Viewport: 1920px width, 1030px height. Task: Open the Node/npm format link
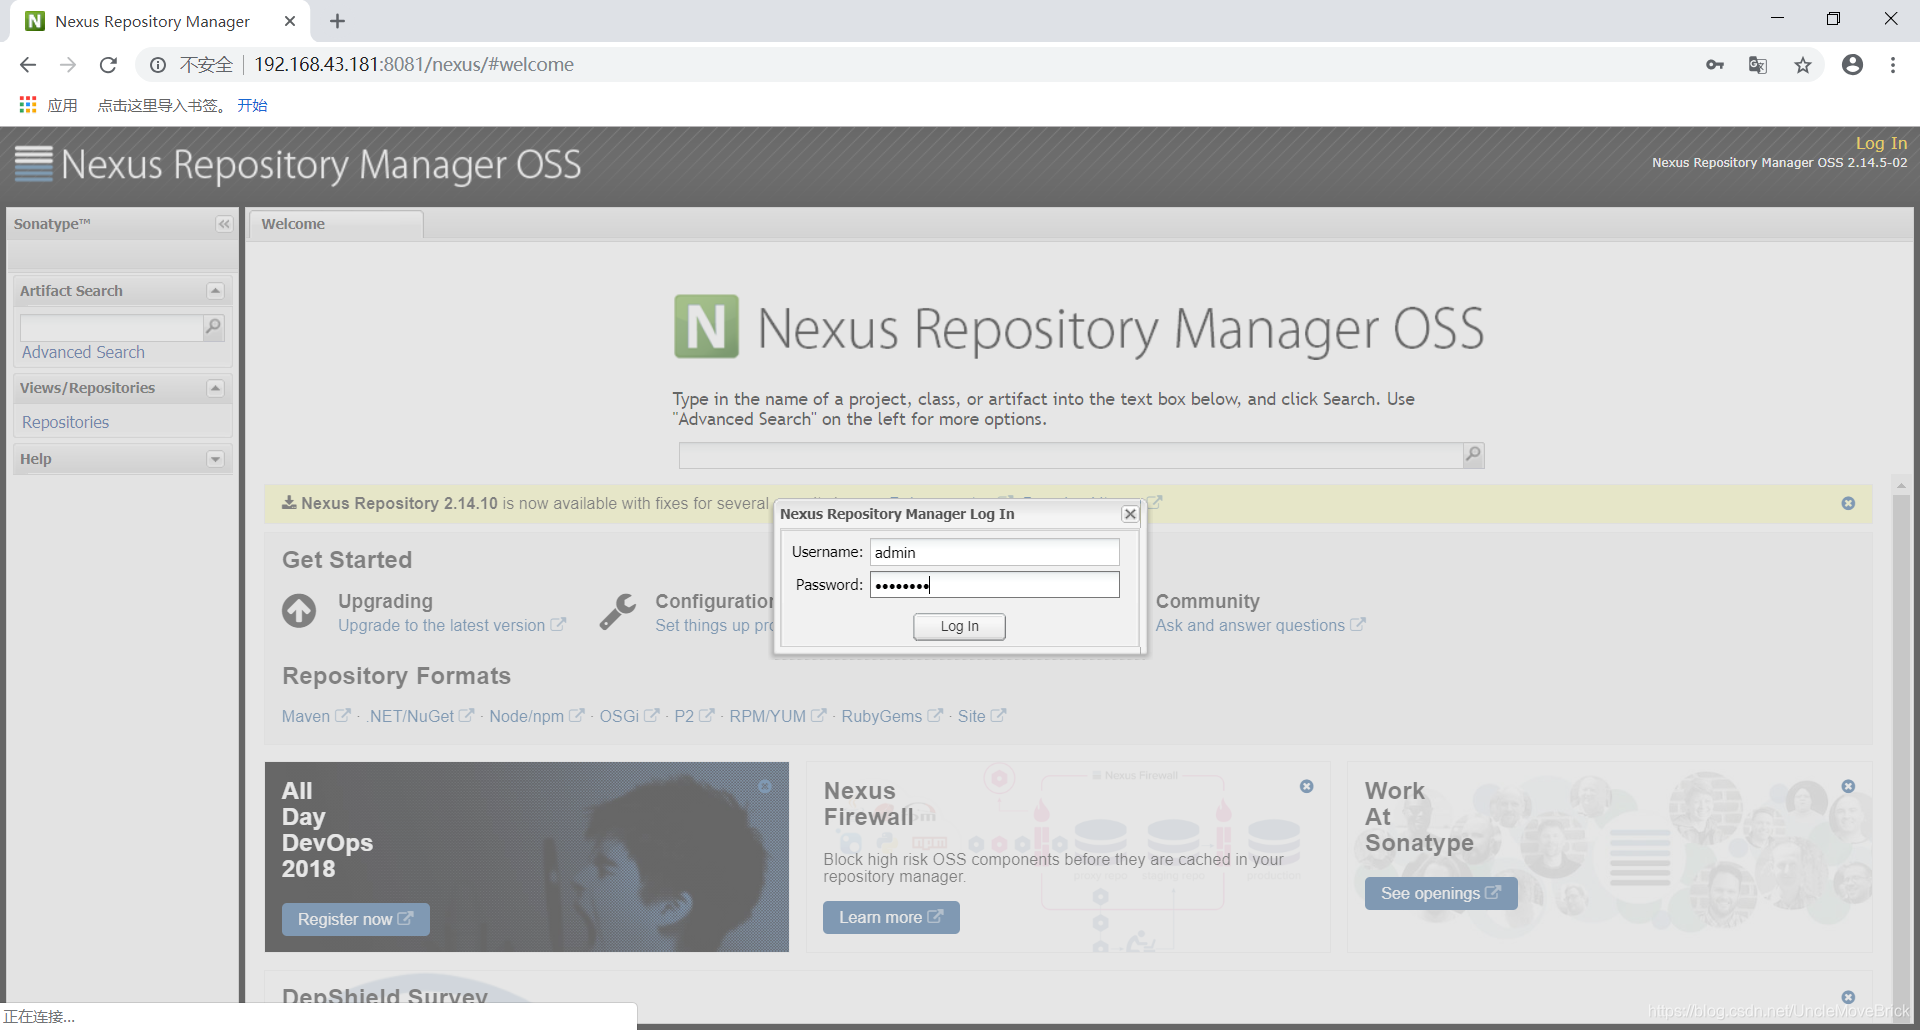tap(536, 716)
